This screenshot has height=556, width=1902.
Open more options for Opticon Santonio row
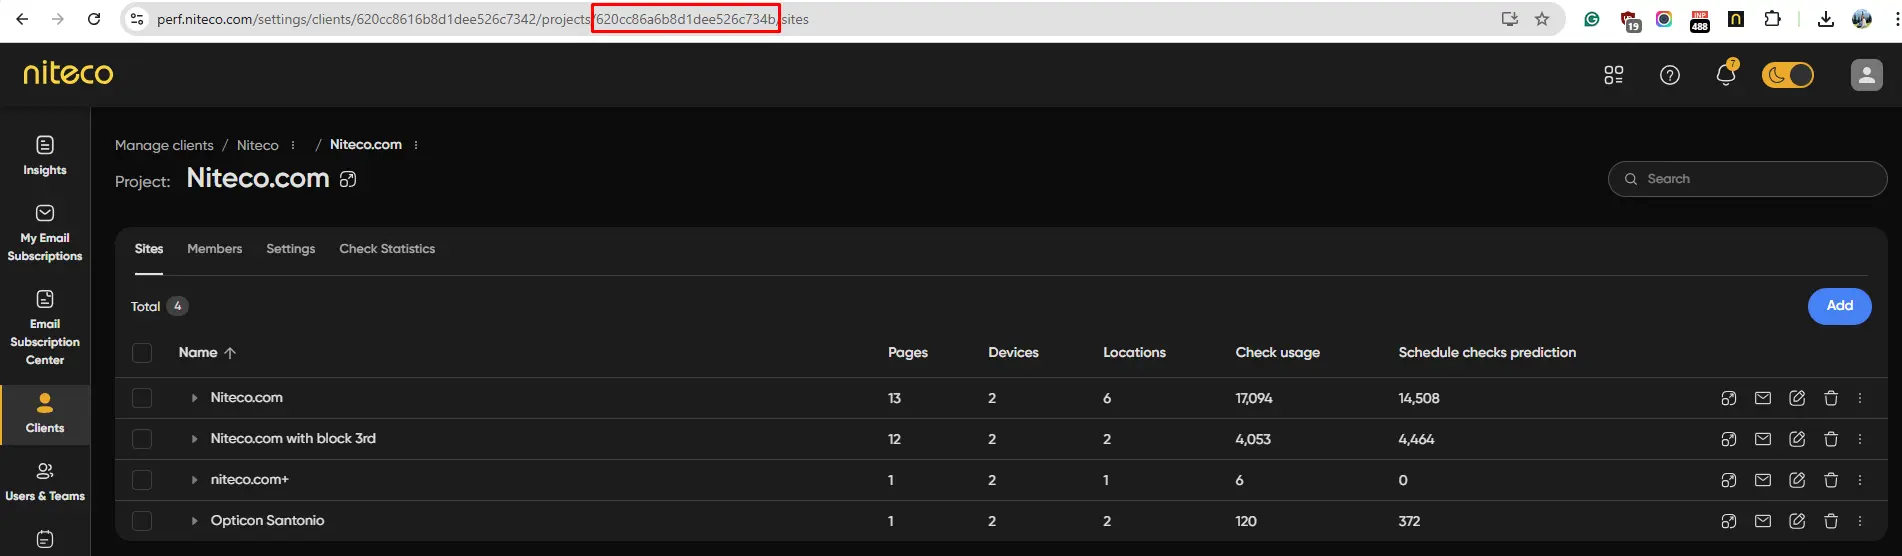click(1860, 521)
